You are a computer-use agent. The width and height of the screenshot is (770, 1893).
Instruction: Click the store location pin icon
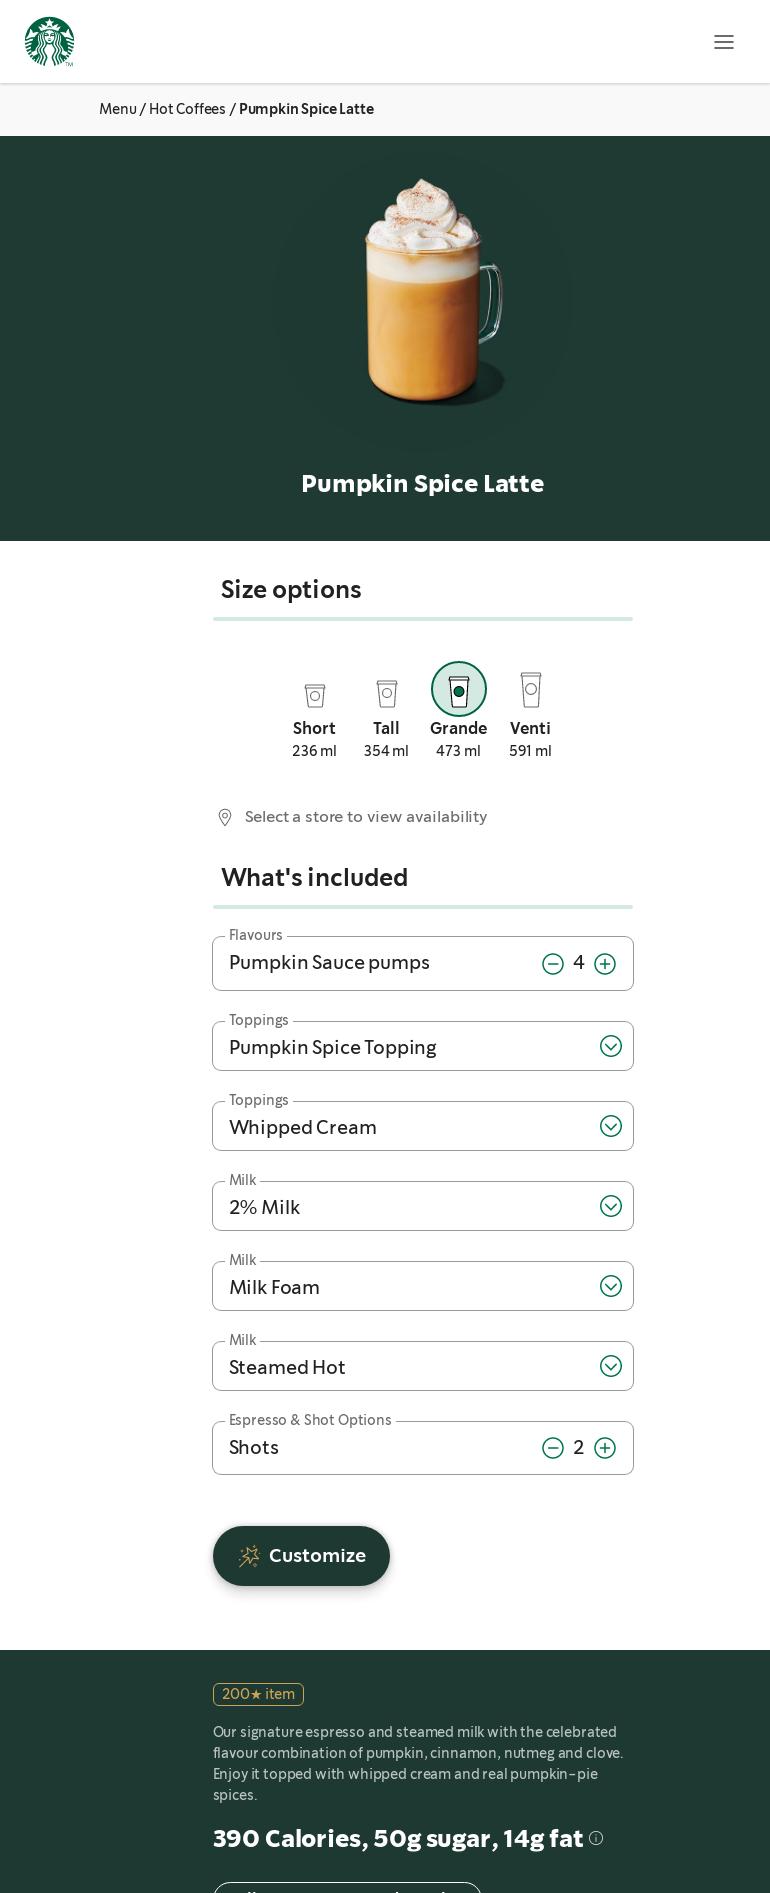225,818
